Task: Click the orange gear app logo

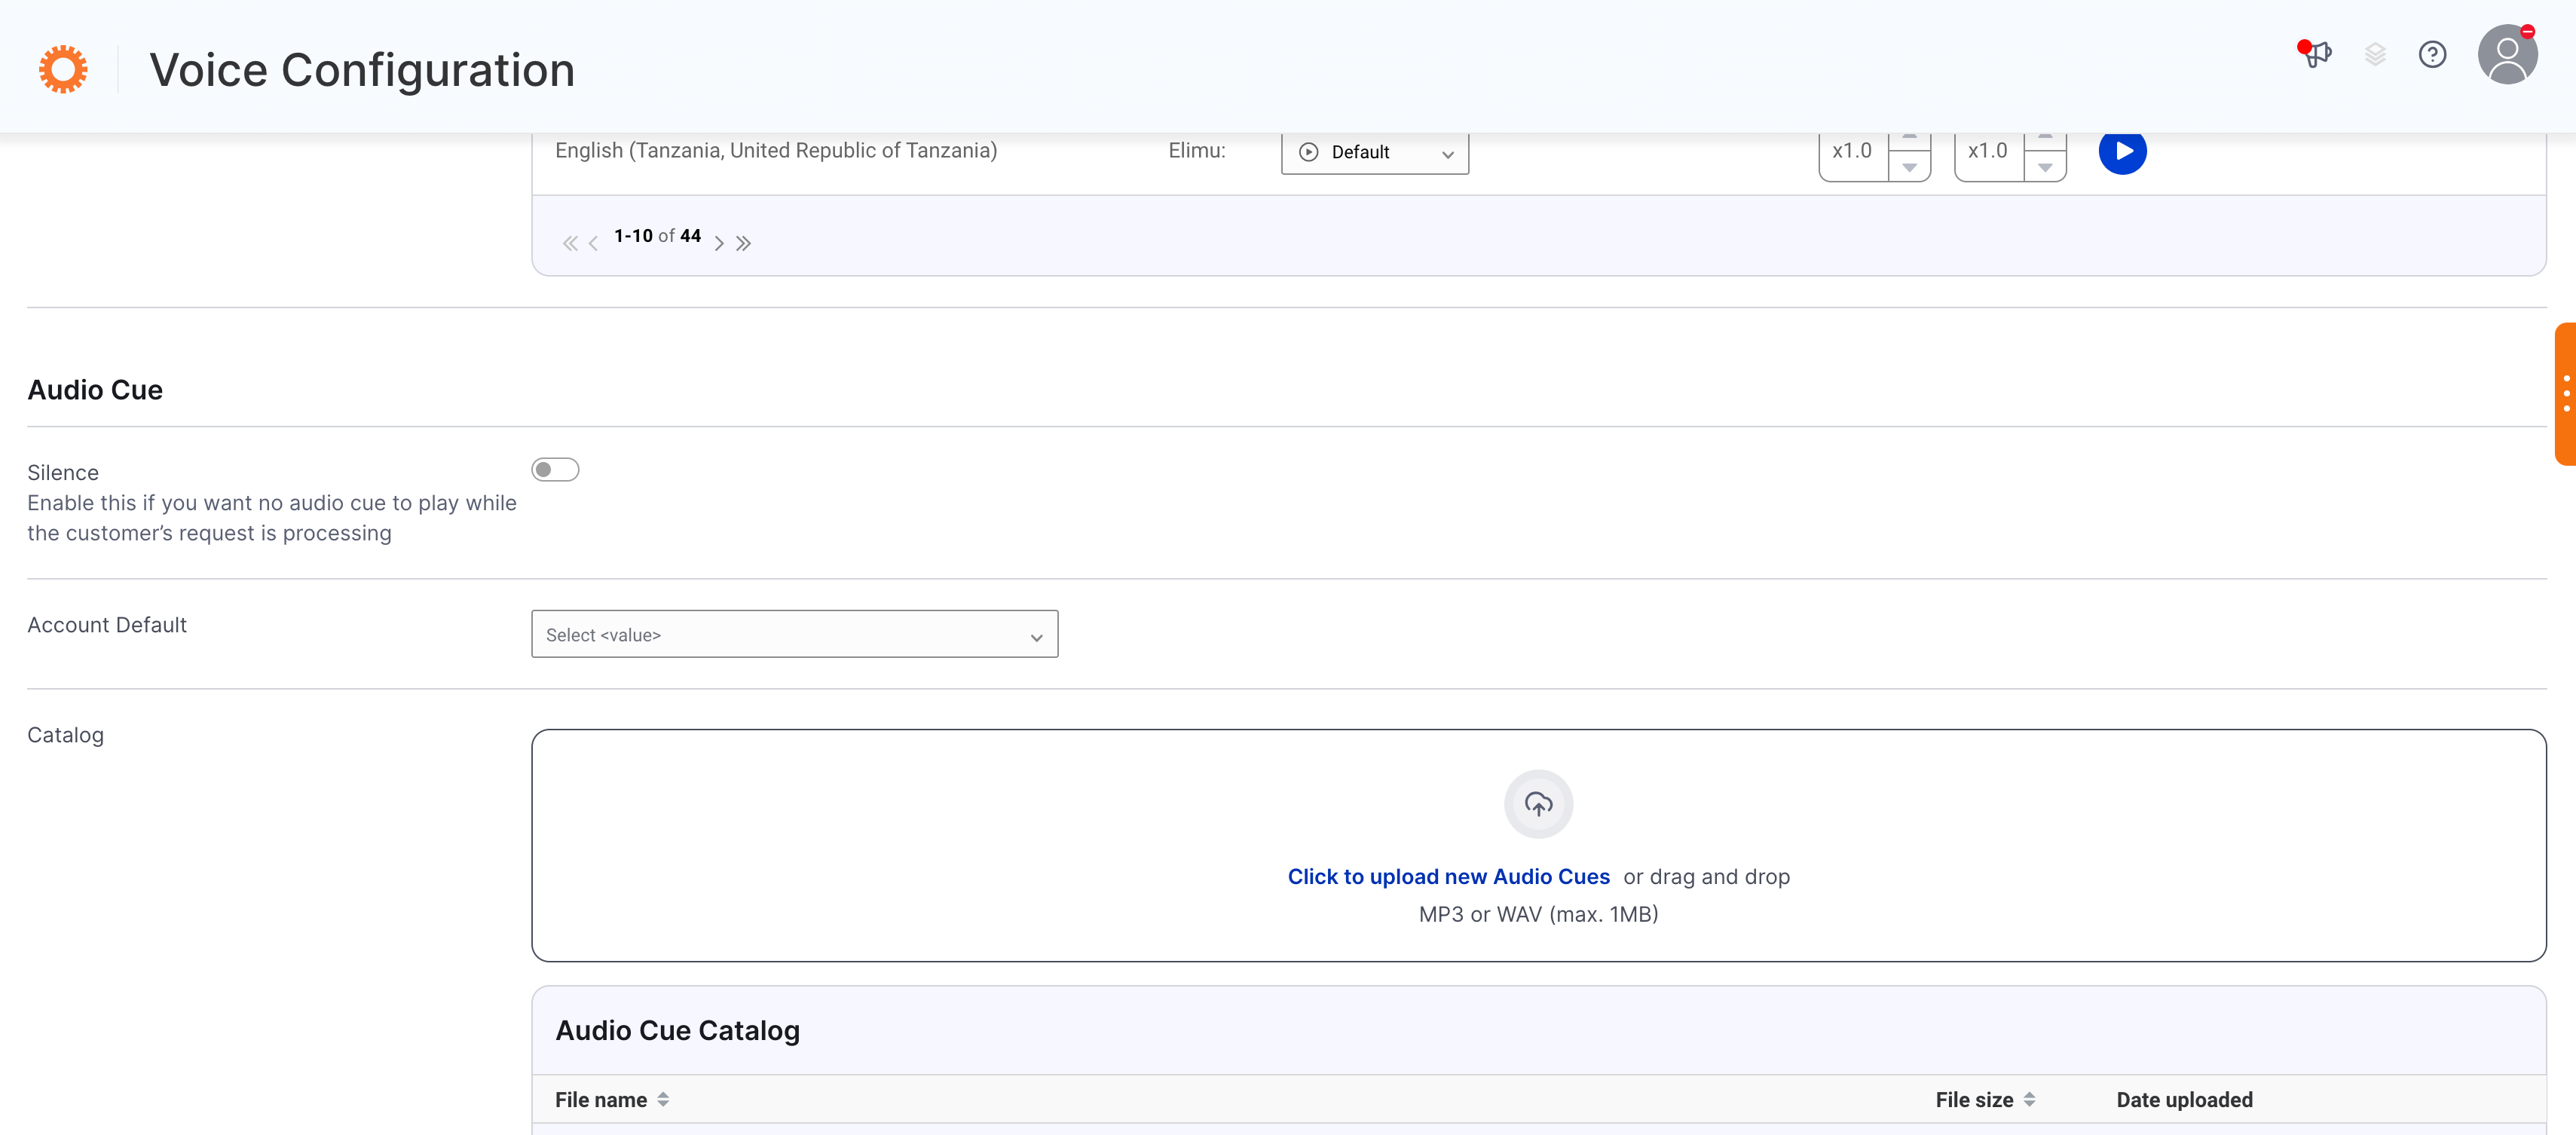Action: click(63, 69)
